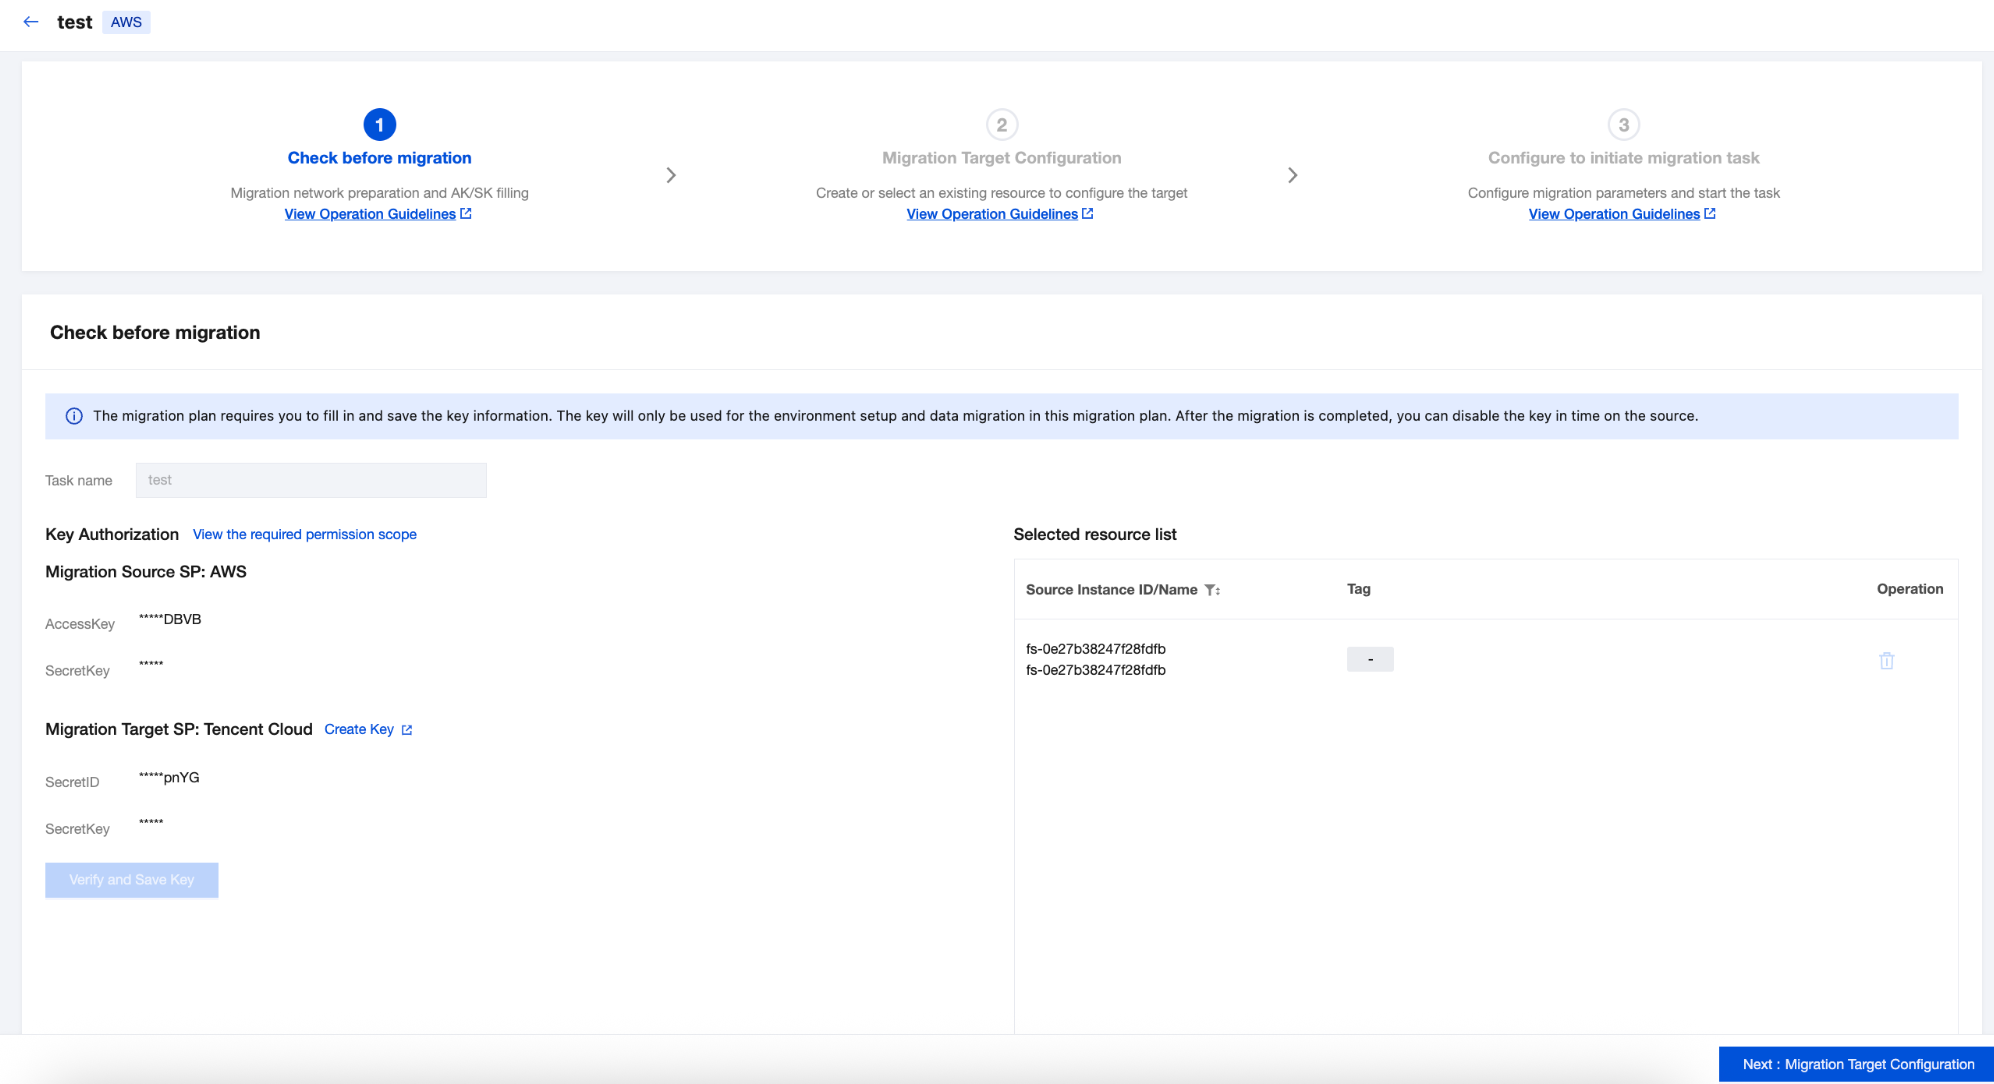The height and width of the screenshot is (1084, 1994).
Task: Click the delete trash icon for fs-0e27b38247f28fdfb
Action: 1886,660
